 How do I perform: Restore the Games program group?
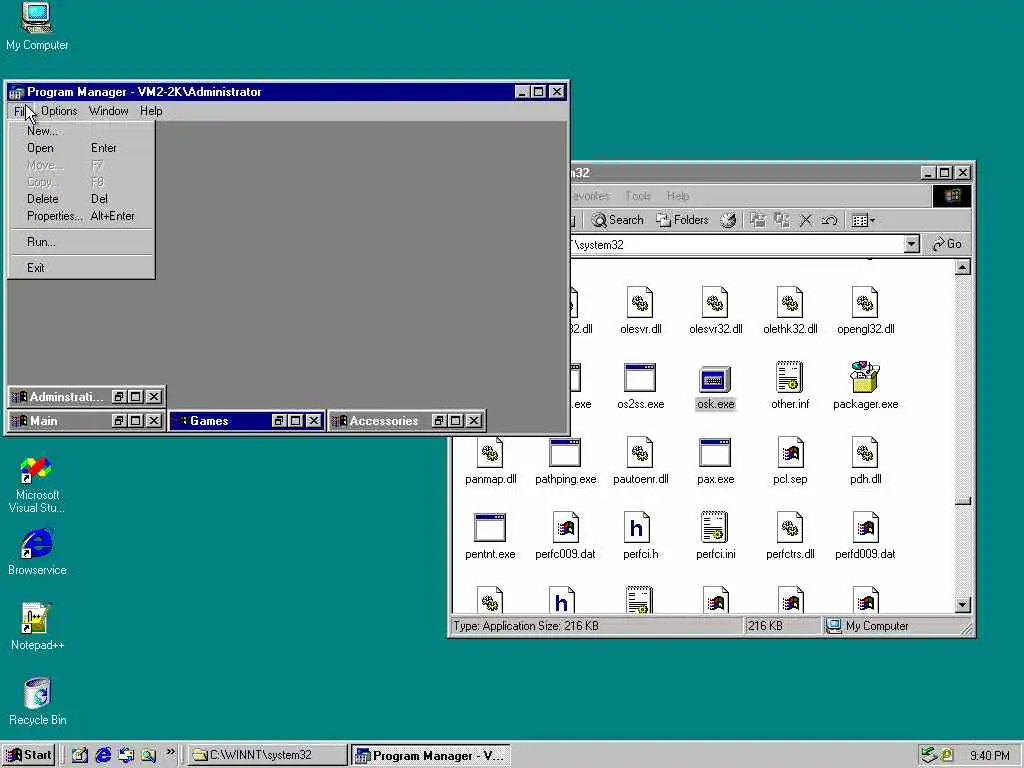click(x=278, y=421)
